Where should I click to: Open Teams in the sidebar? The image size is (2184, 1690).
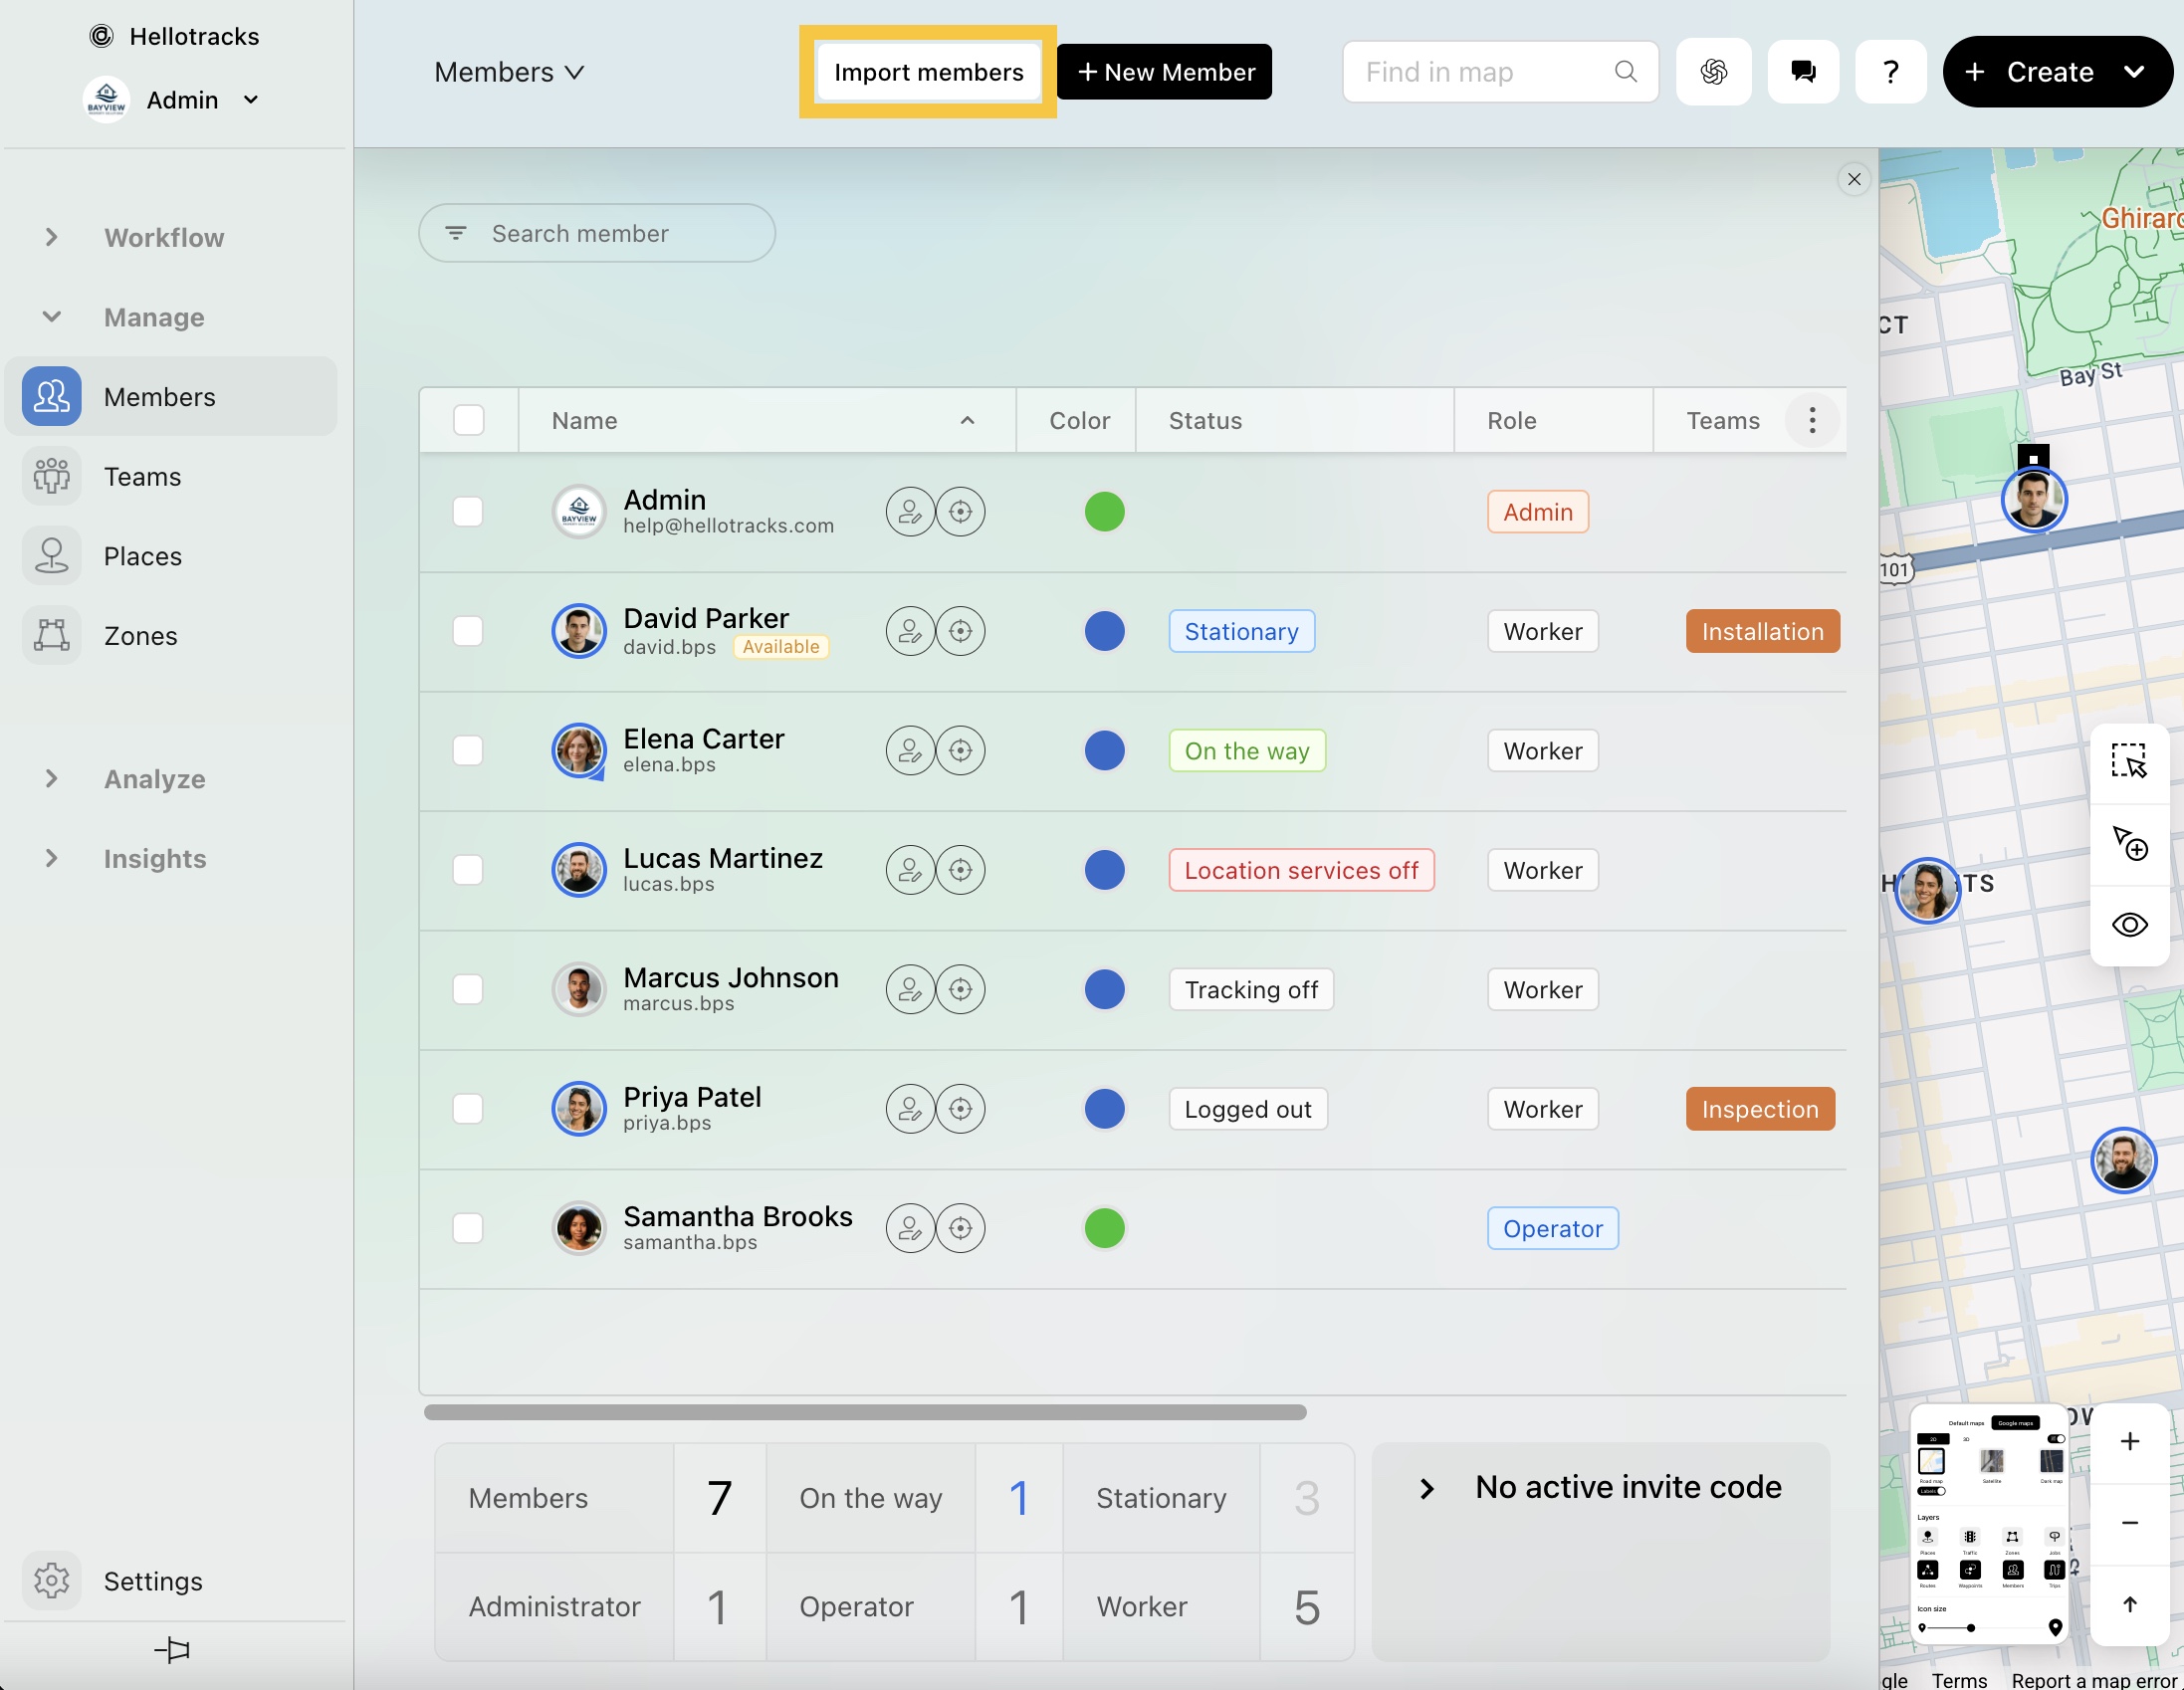pyautogui.click(x=142, y=476)
